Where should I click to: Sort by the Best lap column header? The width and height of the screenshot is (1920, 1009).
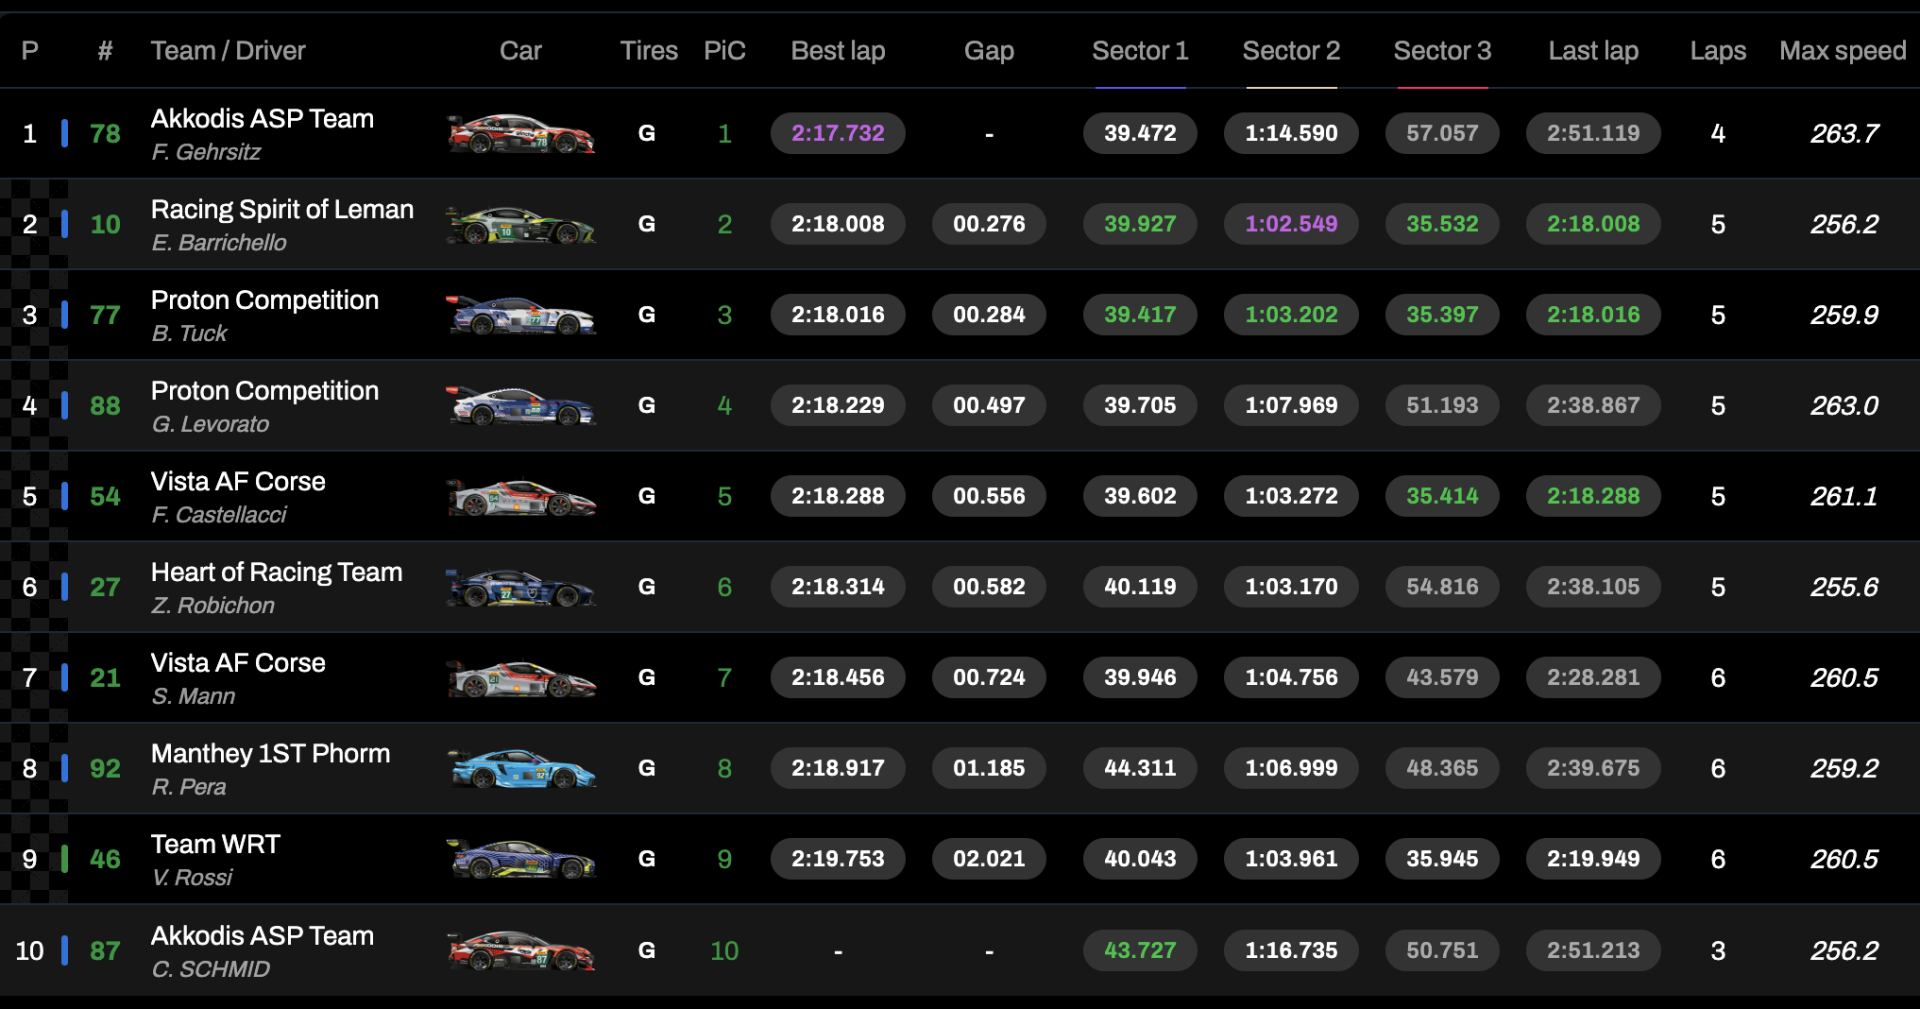click(x=838, y=51)
